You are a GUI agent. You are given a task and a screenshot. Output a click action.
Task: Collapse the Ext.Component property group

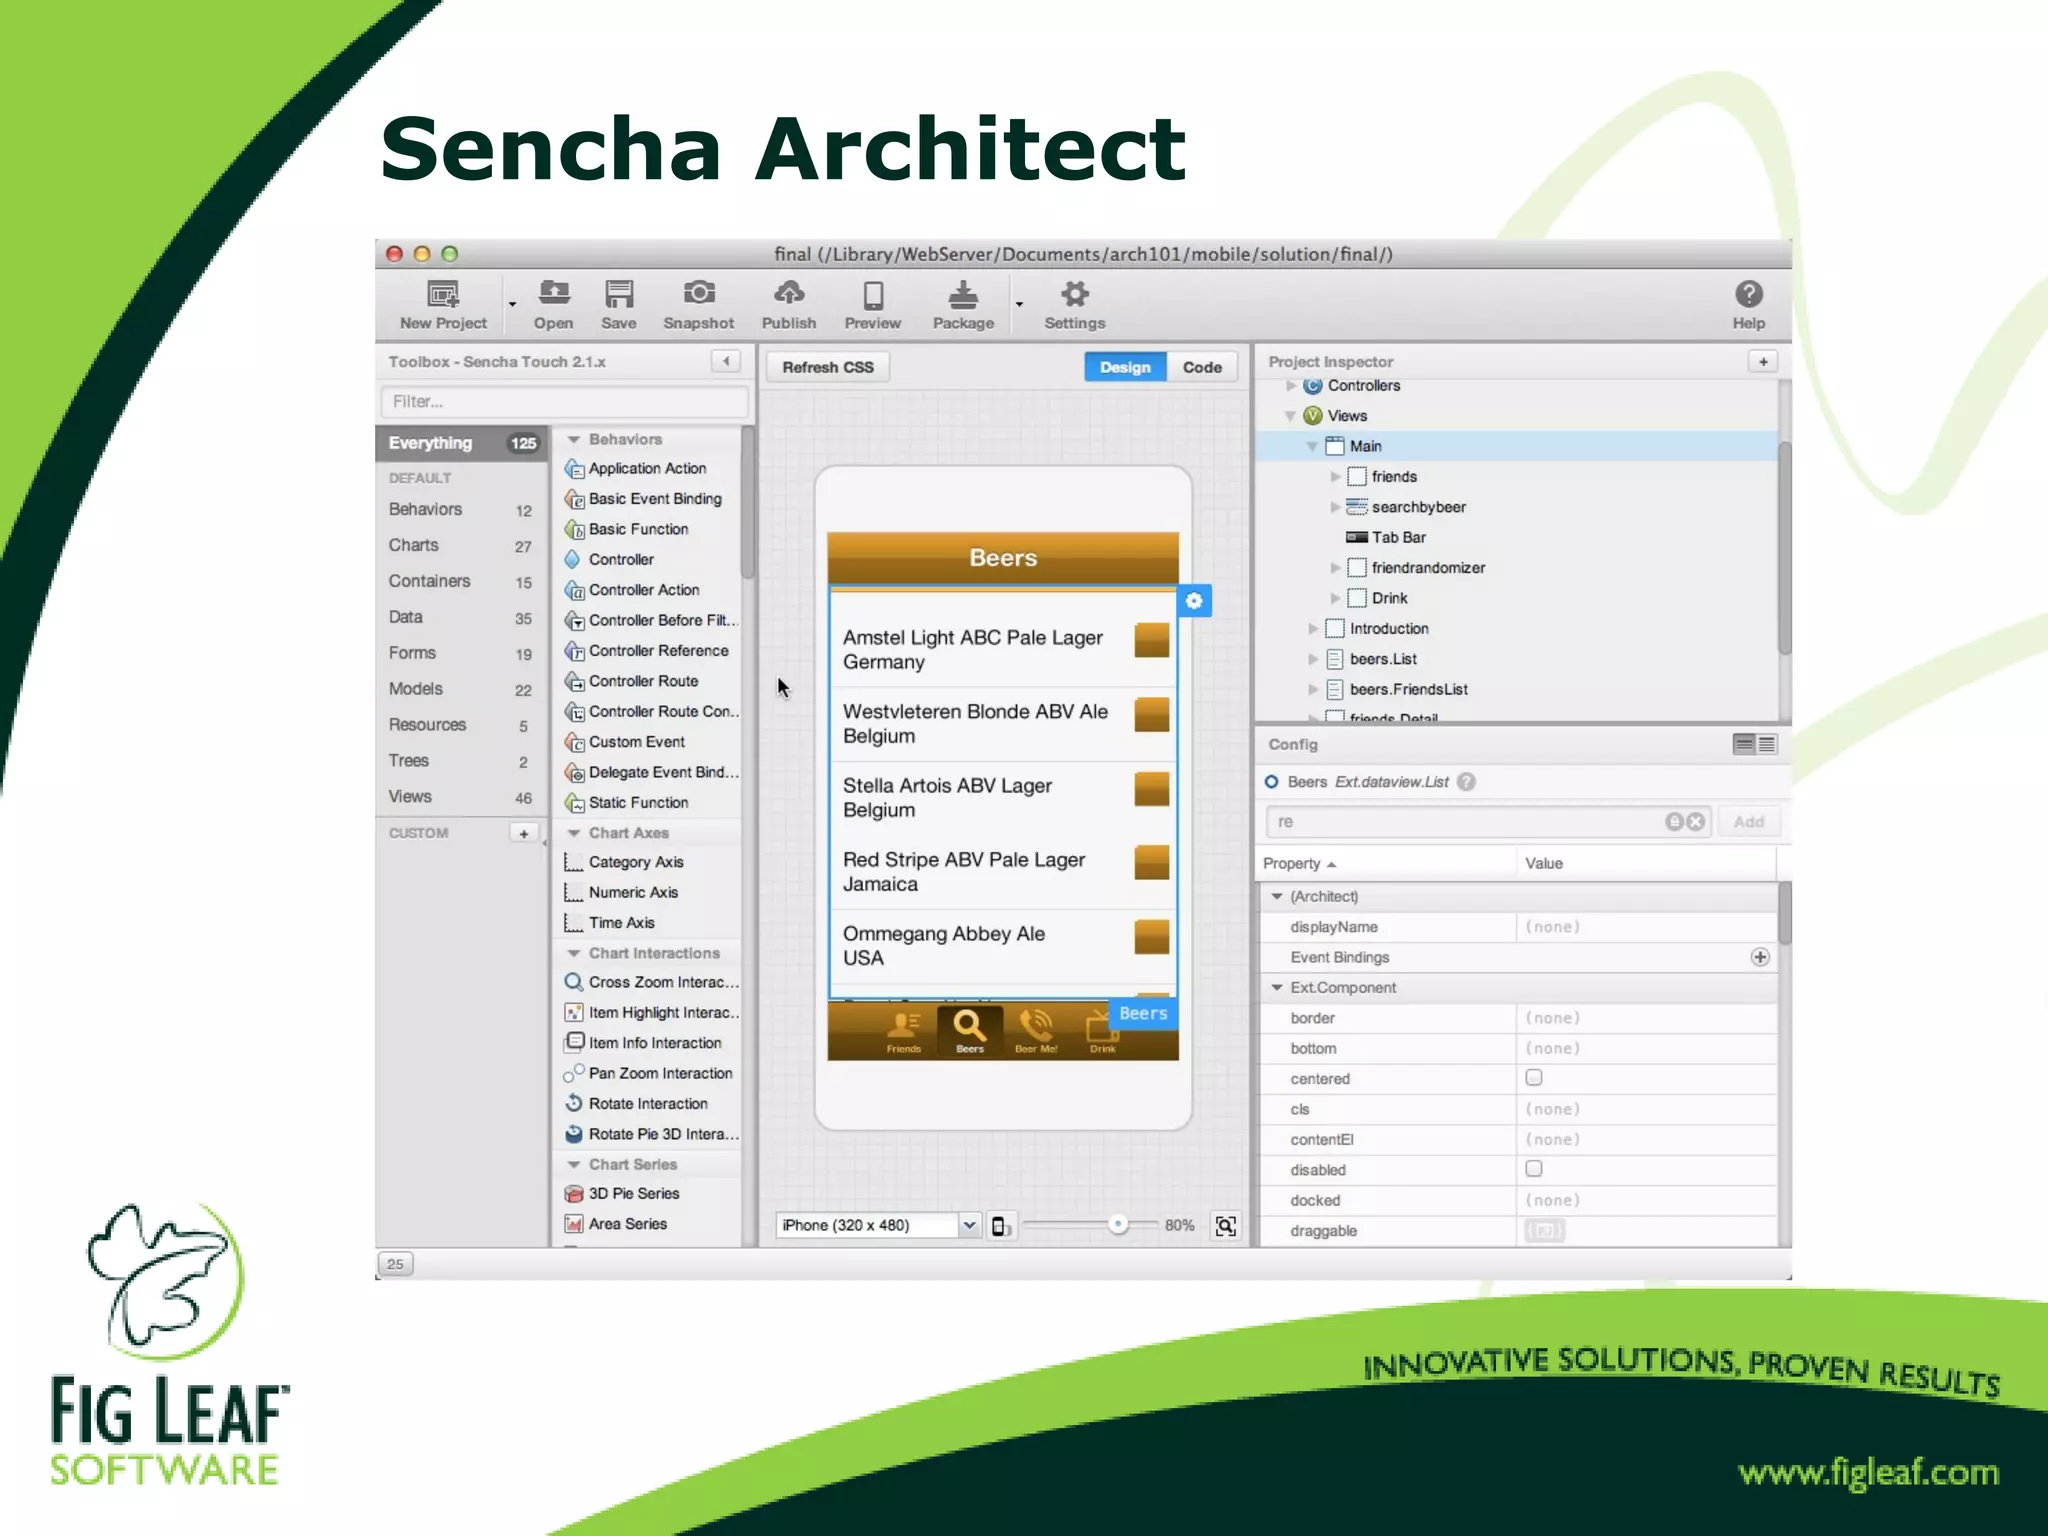1277,987
